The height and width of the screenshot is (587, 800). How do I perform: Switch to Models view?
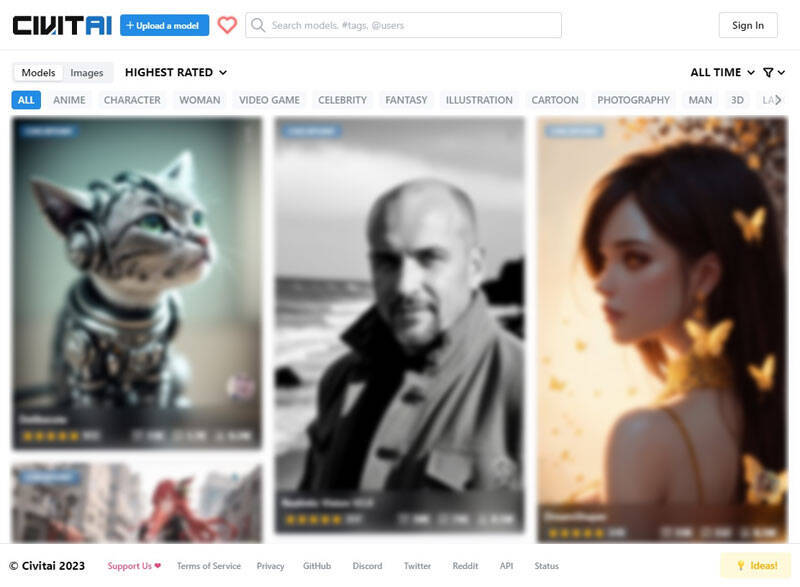coord(38,73)
